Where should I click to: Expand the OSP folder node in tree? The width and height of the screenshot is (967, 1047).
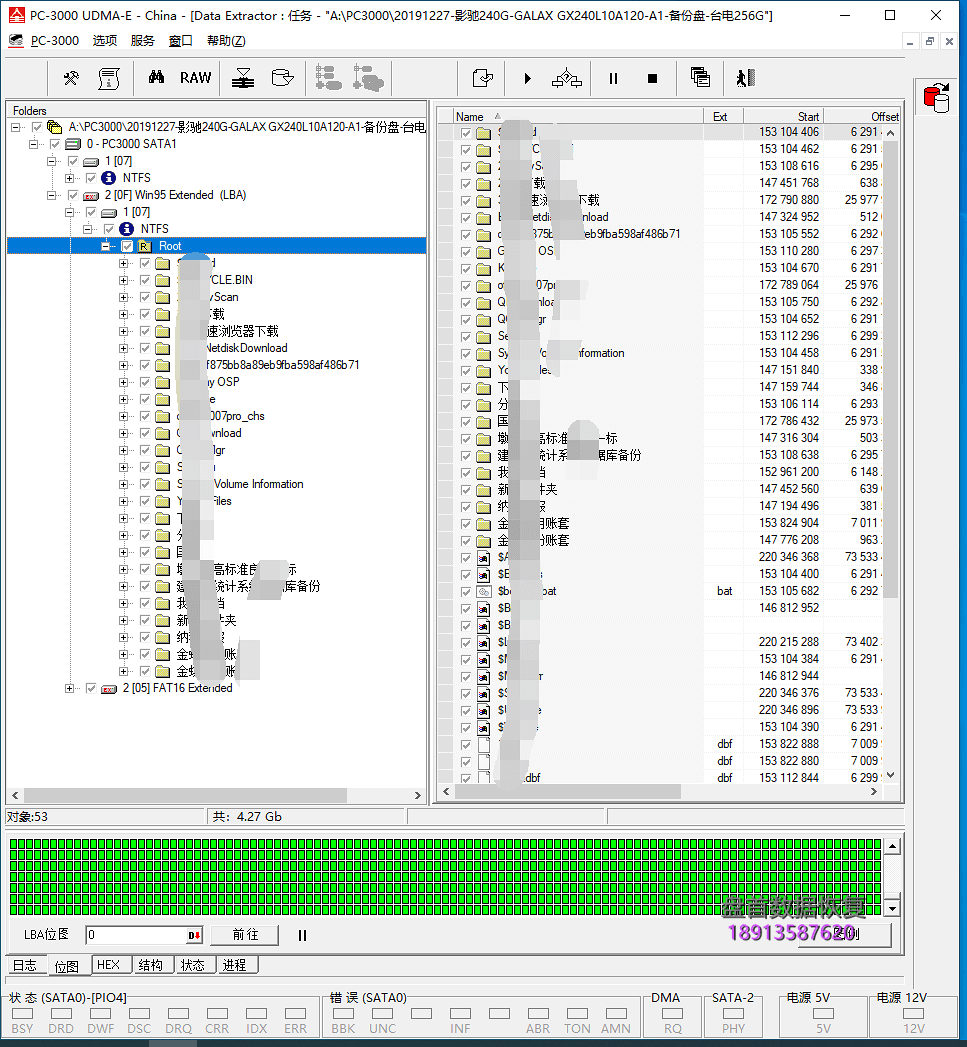[124, 383]
